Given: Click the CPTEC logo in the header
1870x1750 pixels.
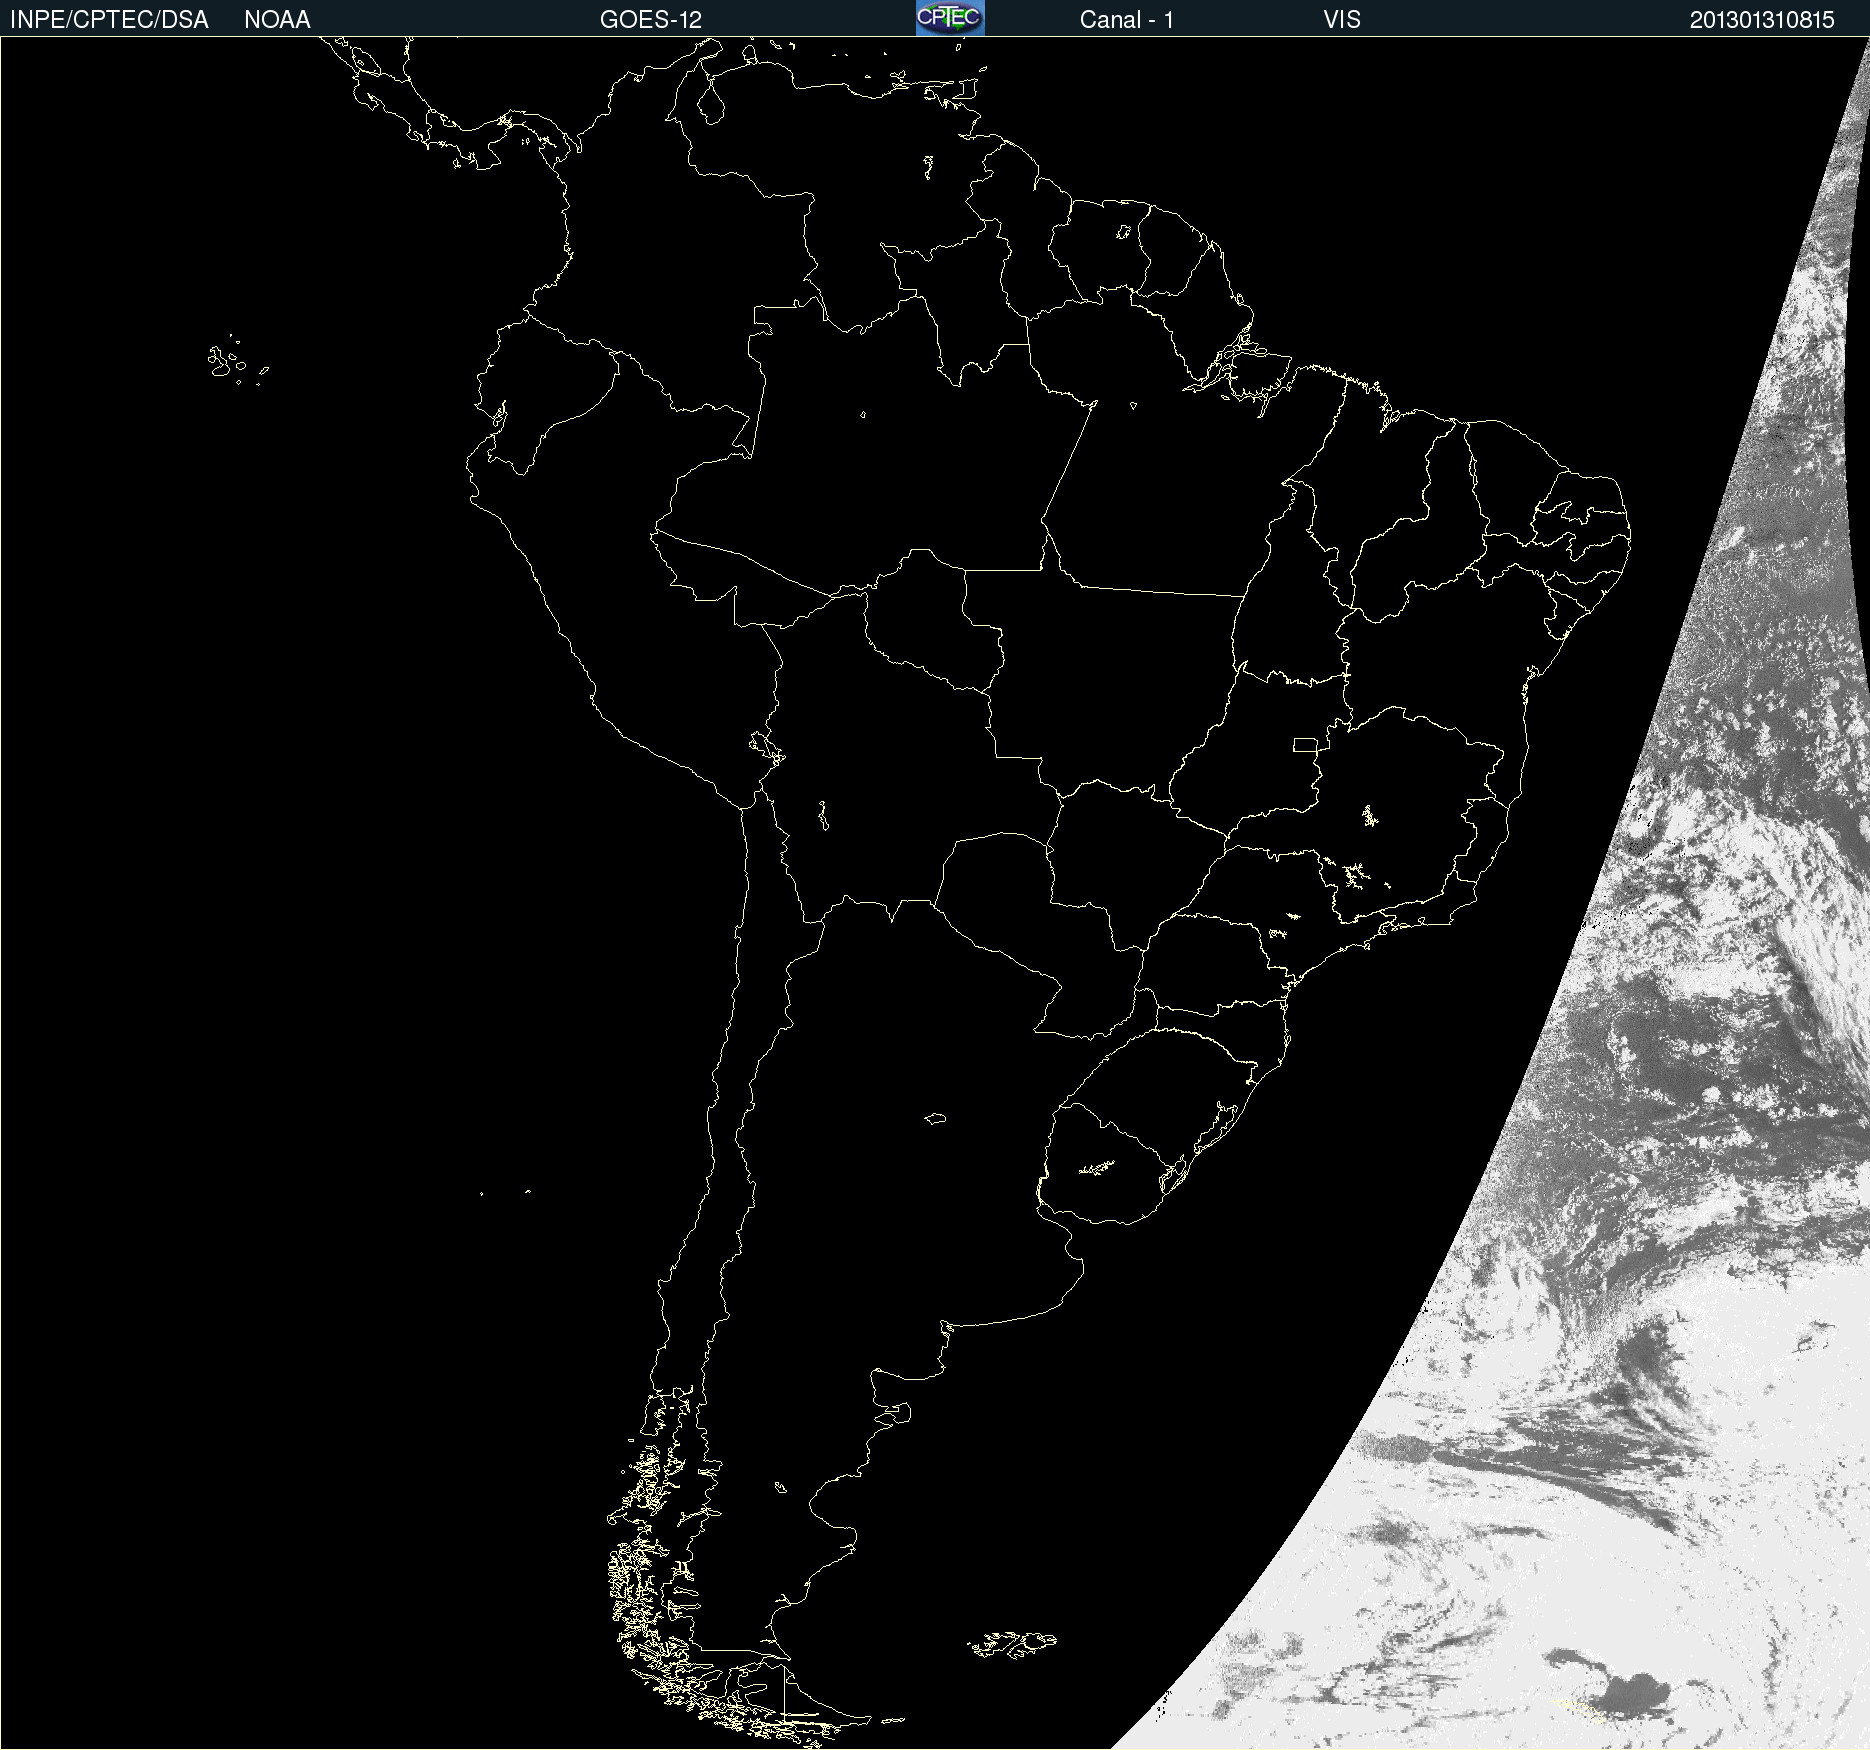Looking at the screenshot, I should click(950, 18).
